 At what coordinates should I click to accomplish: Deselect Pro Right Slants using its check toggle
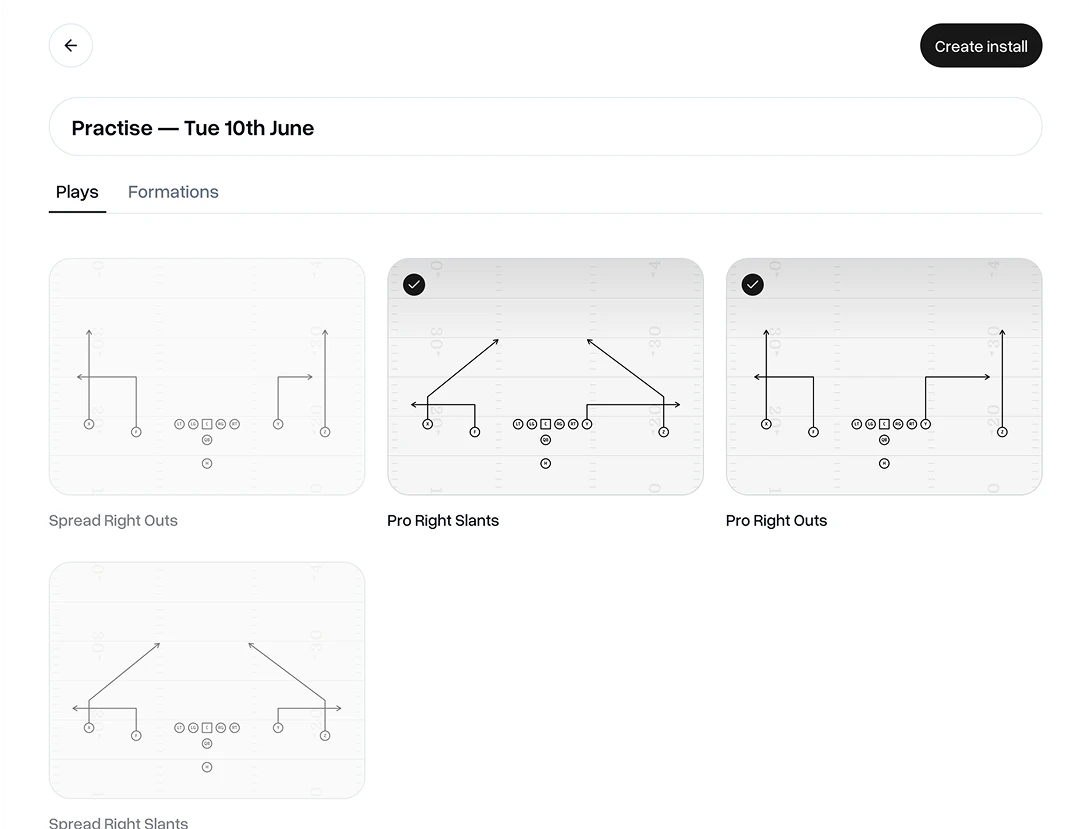(x=413, y=284)
